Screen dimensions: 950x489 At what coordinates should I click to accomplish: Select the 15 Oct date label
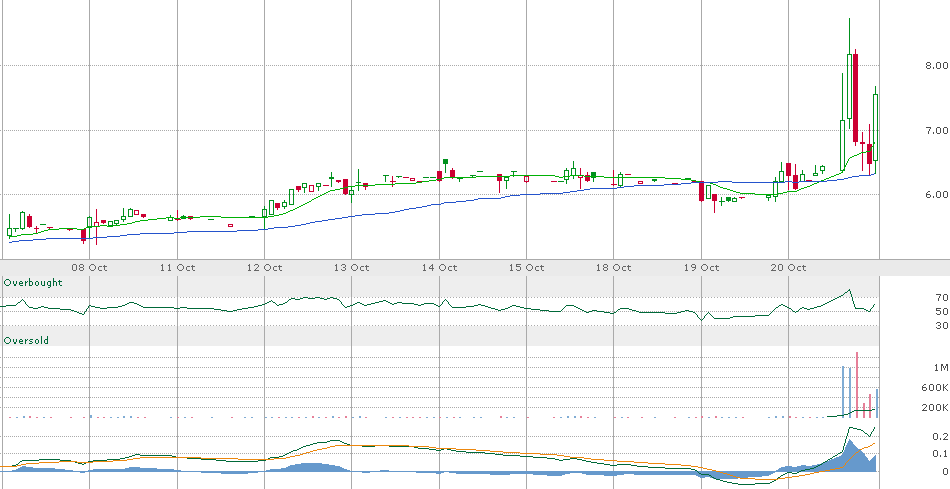(x=526, y=267)
